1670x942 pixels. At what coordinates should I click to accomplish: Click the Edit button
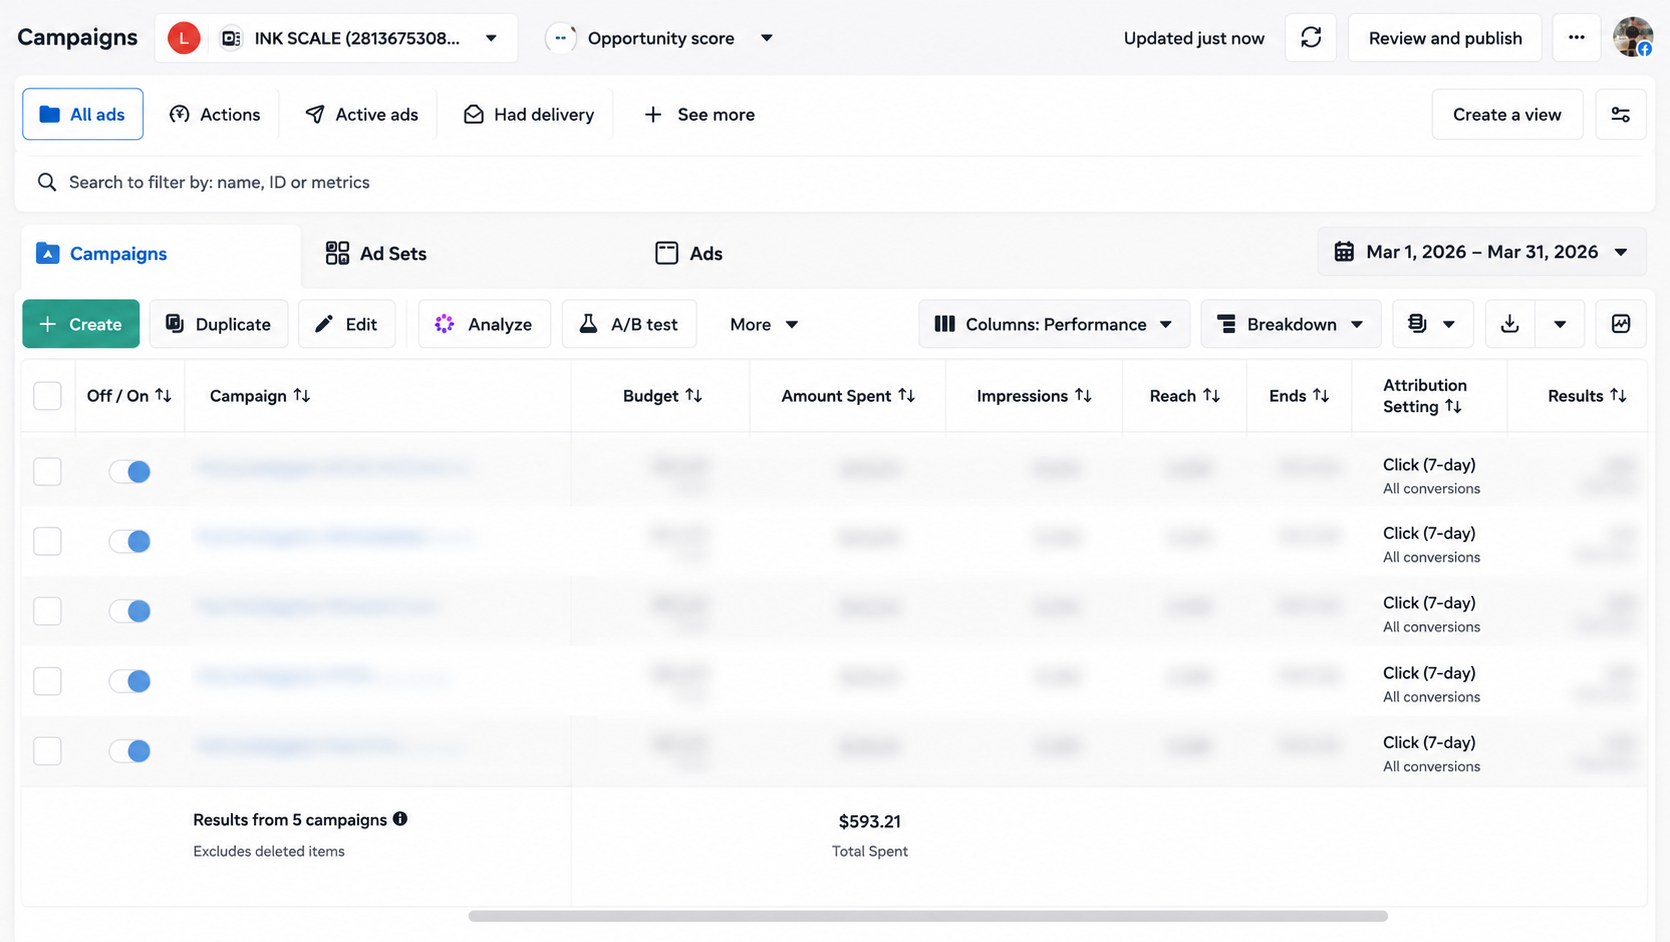[x=346, y=324]
